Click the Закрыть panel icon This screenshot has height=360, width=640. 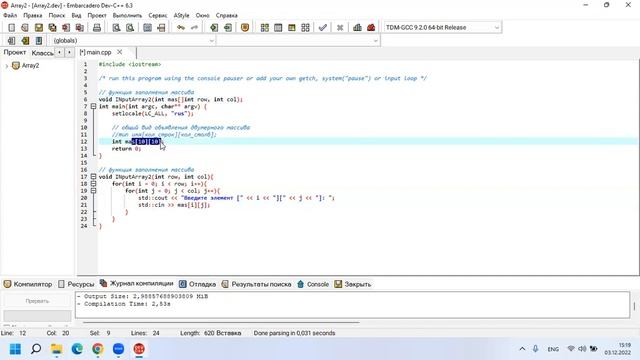point(338,284)
